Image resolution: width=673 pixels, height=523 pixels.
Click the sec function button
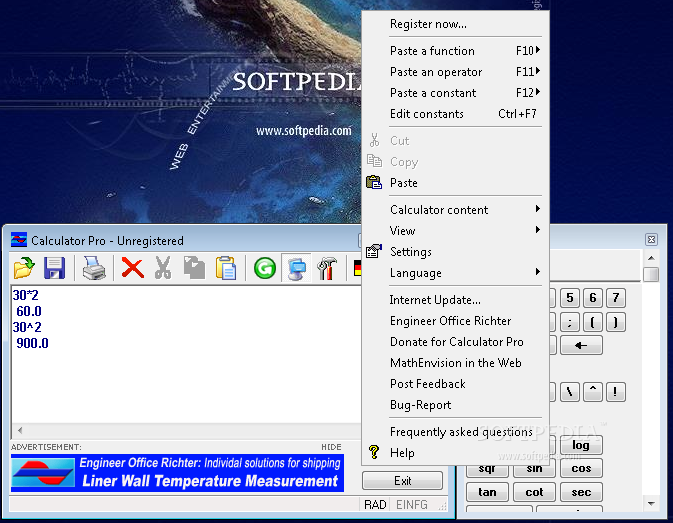pos(581,492)
